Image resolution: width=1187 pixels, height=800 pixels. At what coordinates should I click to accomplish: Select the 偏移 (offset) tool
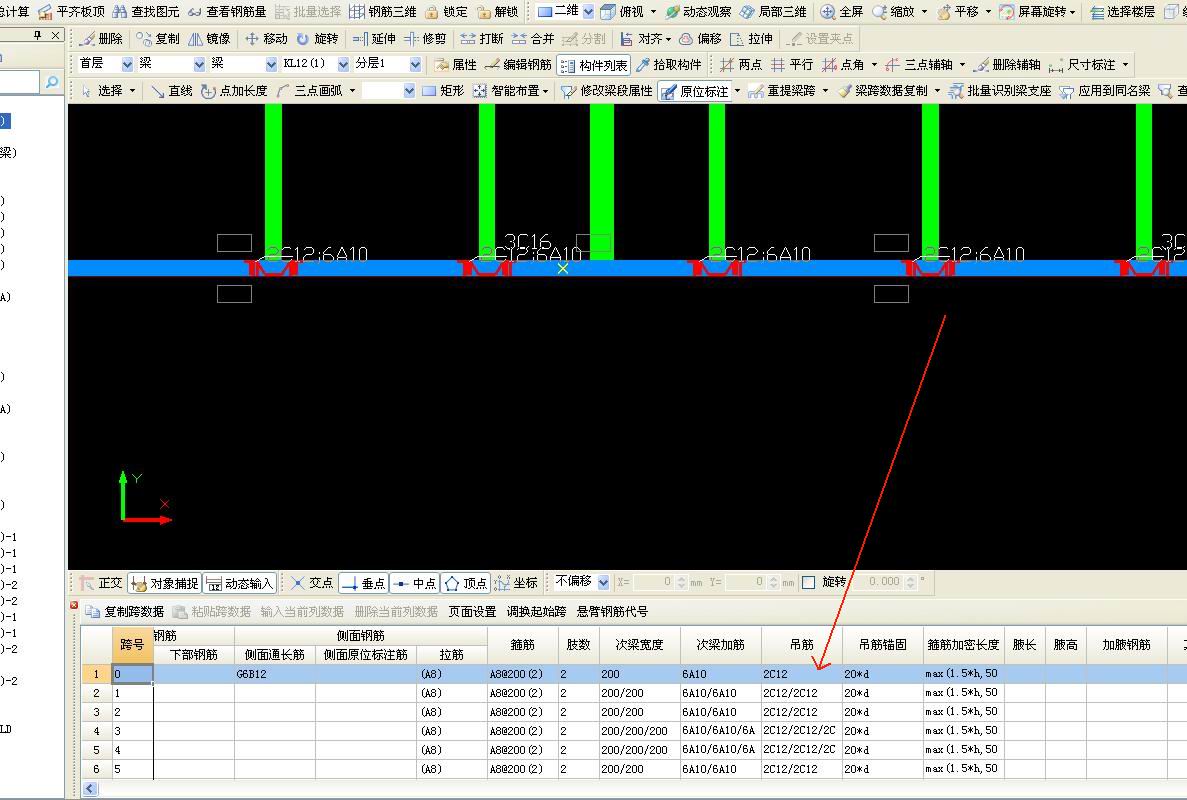click(701, 39)
